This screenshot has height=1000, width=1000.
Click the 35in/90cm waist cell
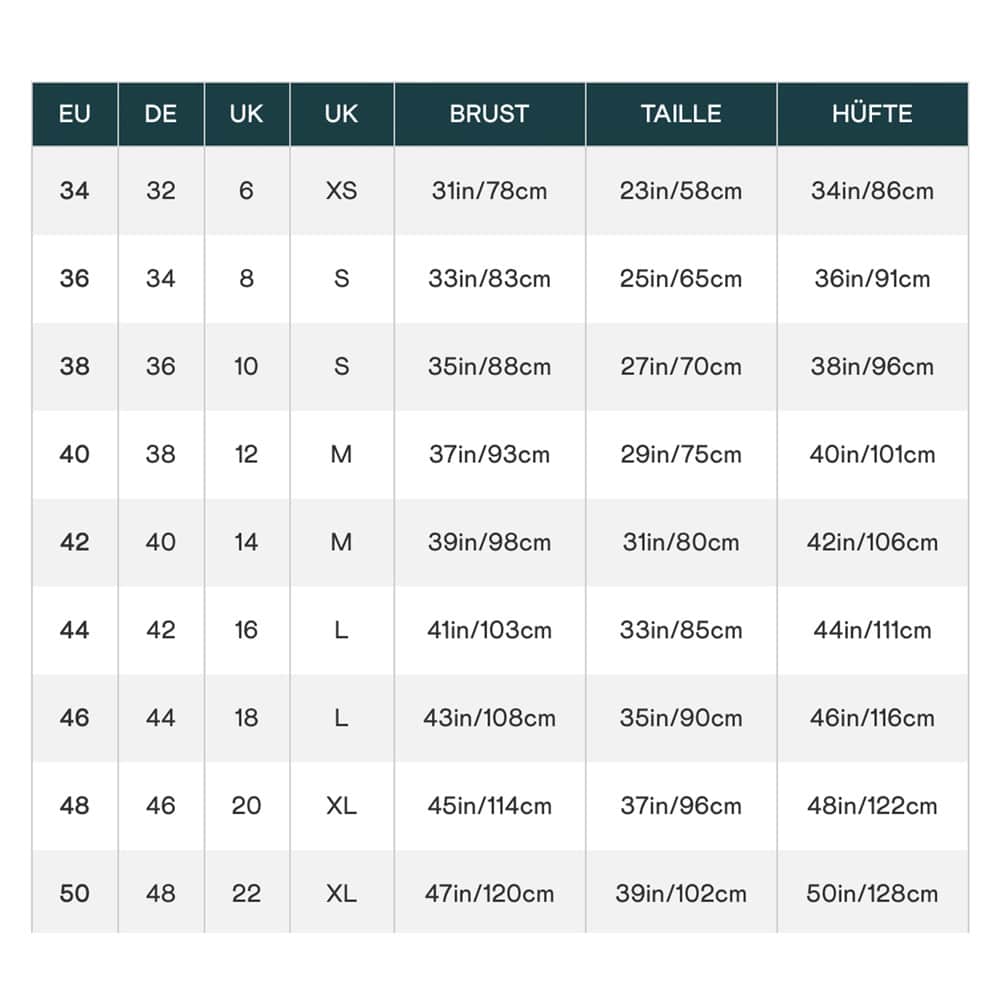point(681,718)
